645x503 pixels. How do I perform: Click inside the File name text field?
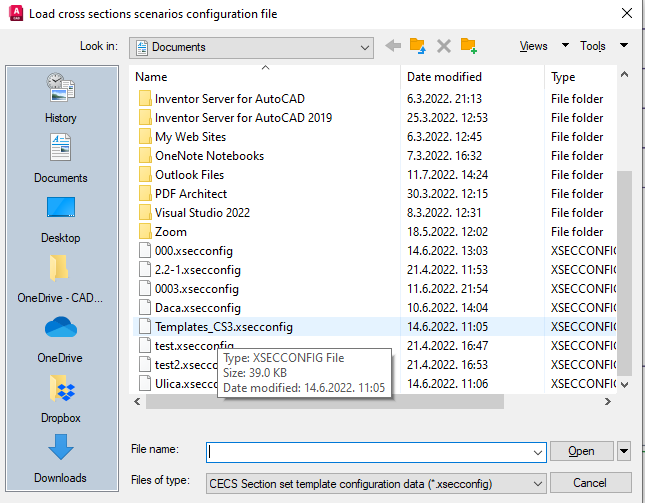pos(376,451)
